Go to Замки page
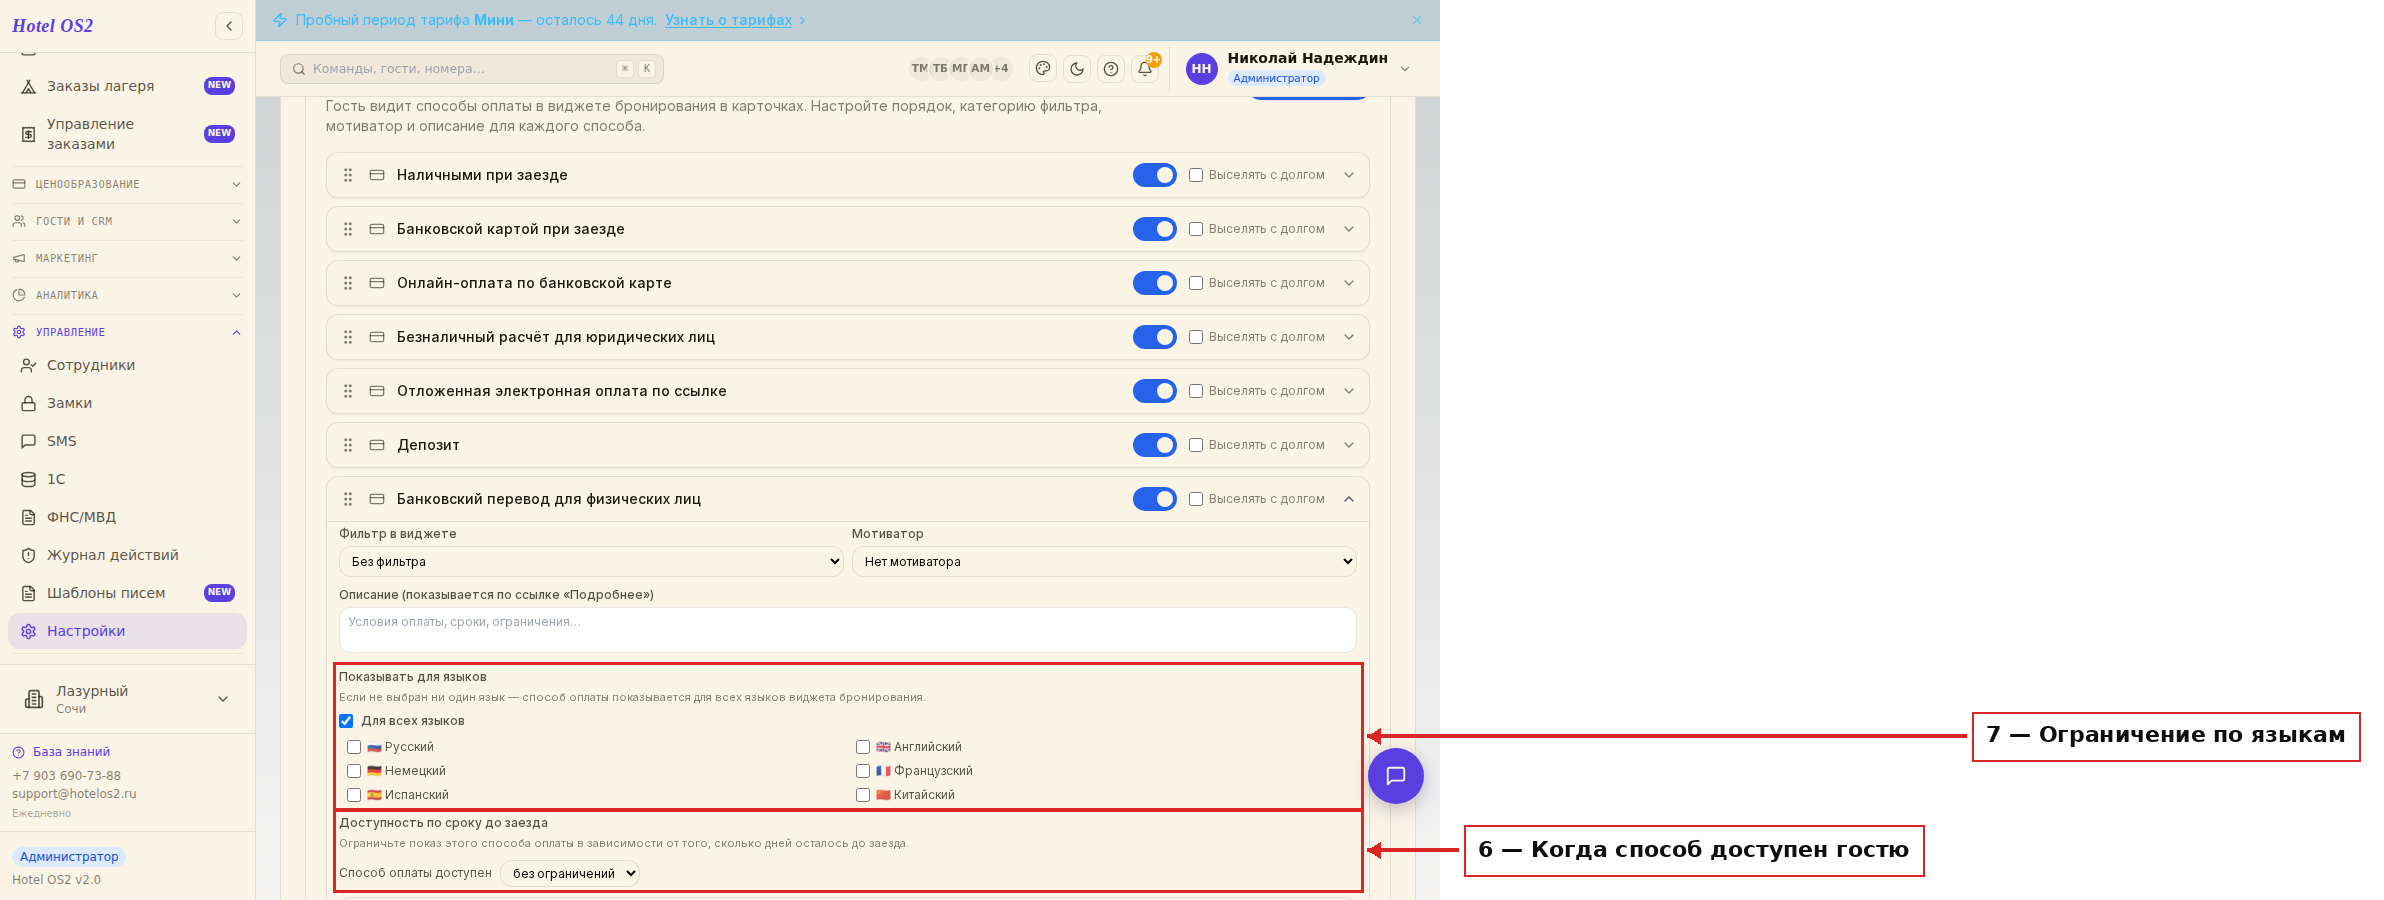This screenshot has height=900, width=2384. point(127,403)
